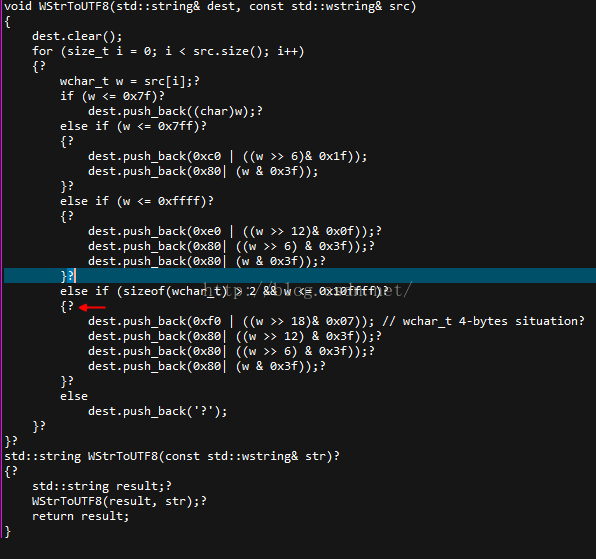Image resolution: width=596 pixels, height=559 pixels.
Task: Click the push_back line with 0xe0
Action: point(235,231)
